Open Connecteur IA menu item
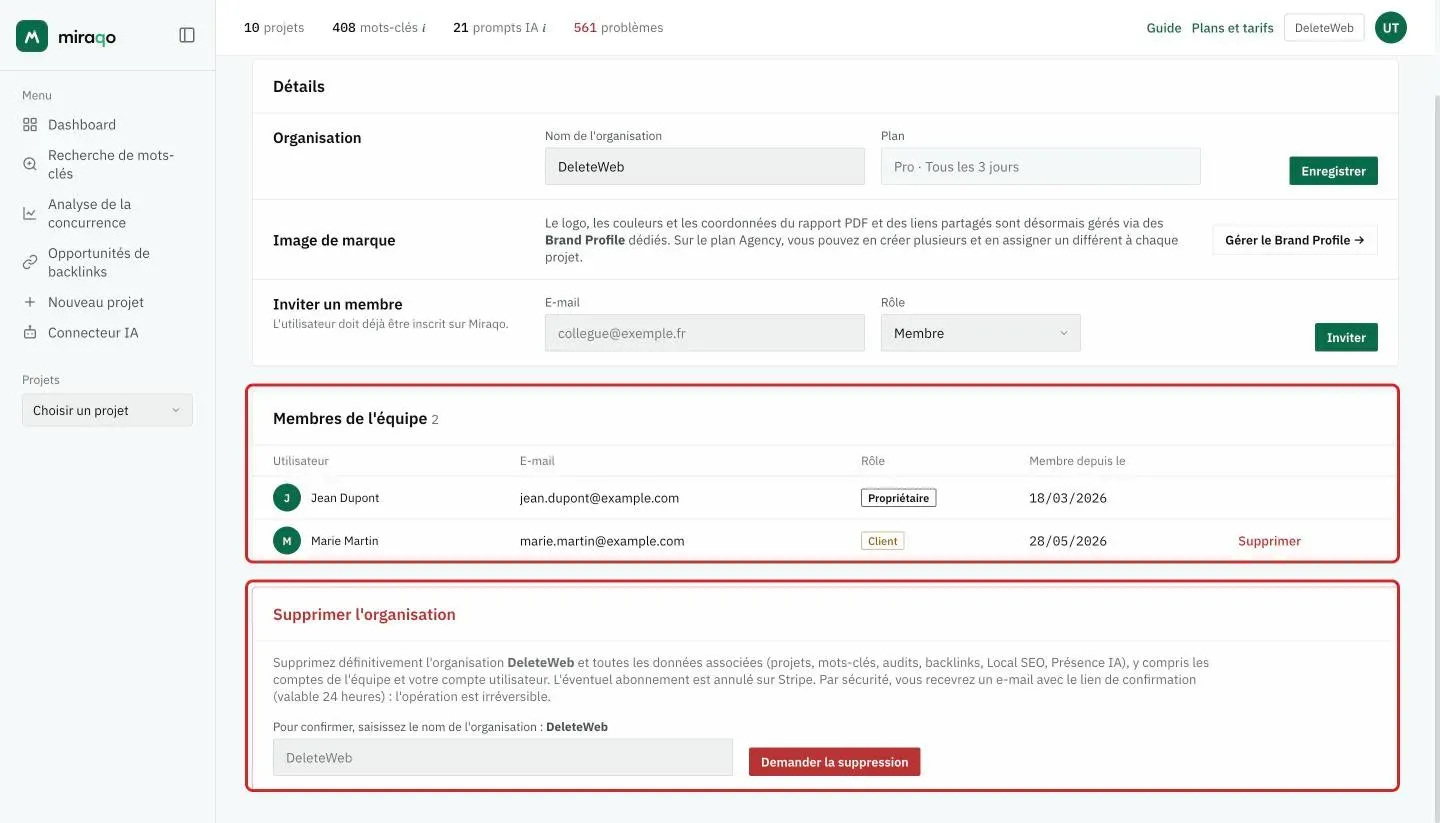The height and width of the screenshot is (823, 1440). click(x=93, y=333)
